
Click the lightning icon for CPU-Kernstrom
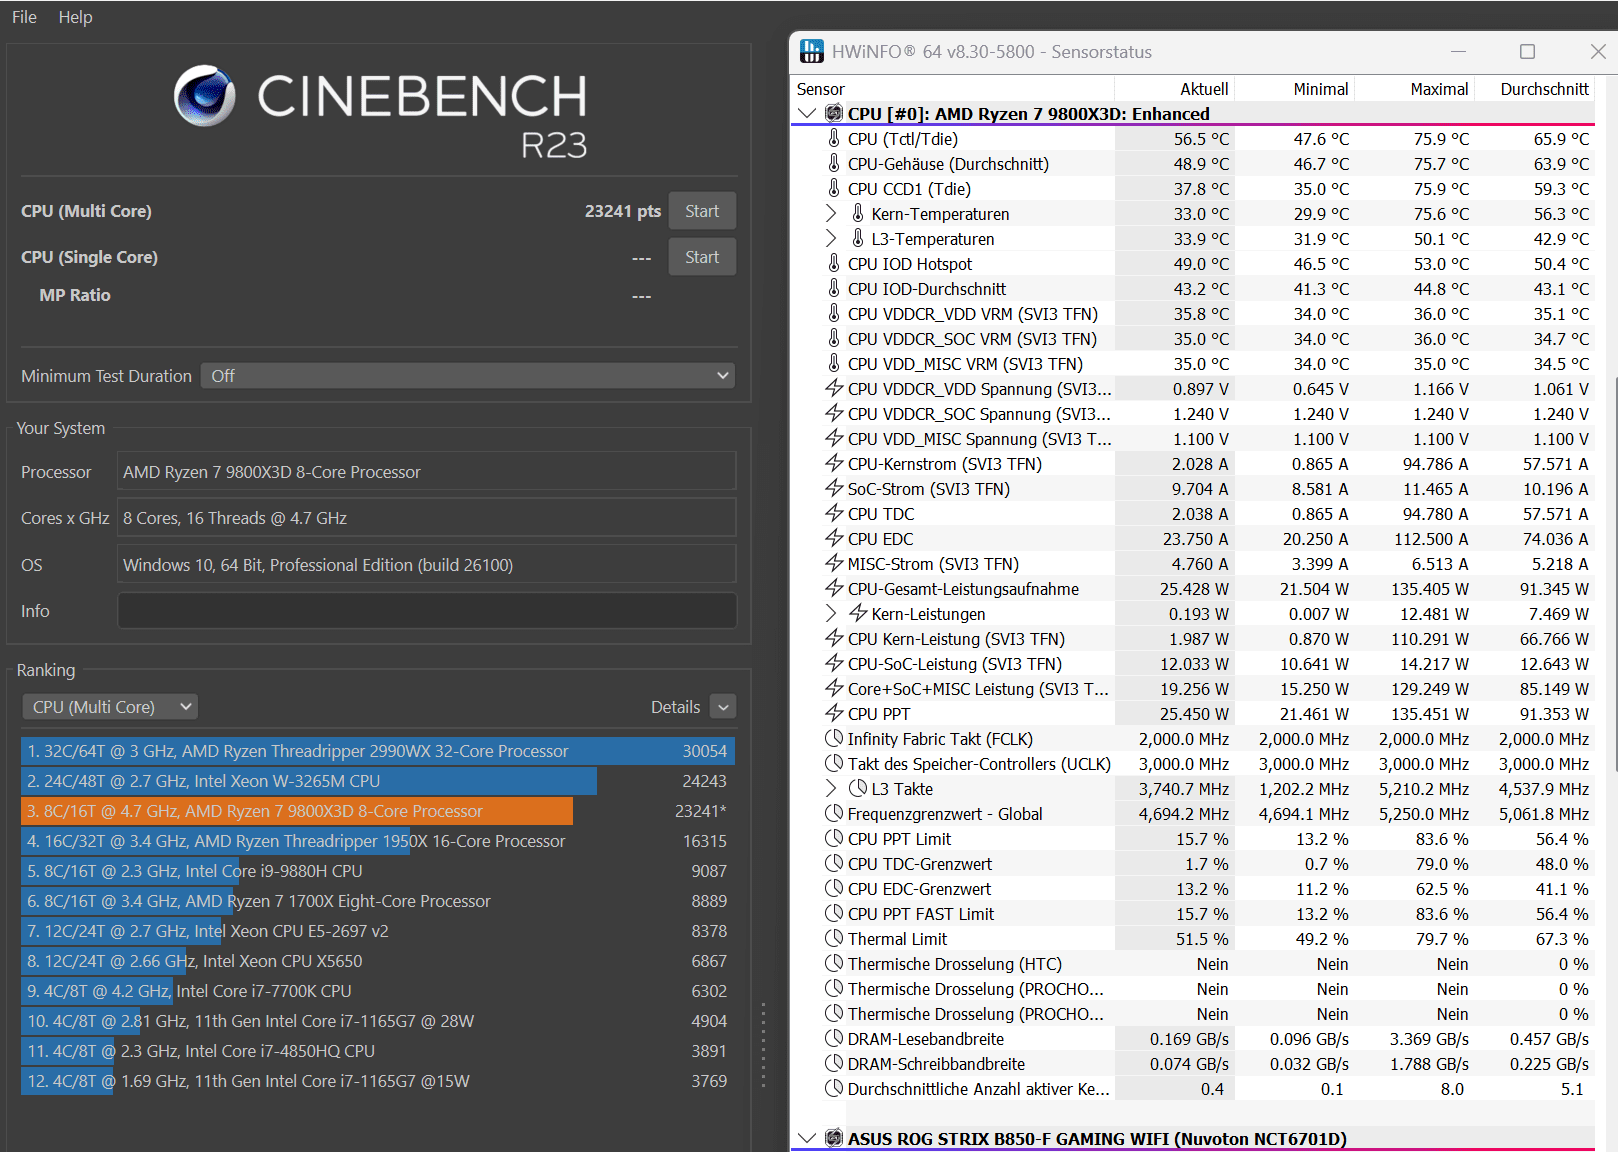click(x=834, y=464)
